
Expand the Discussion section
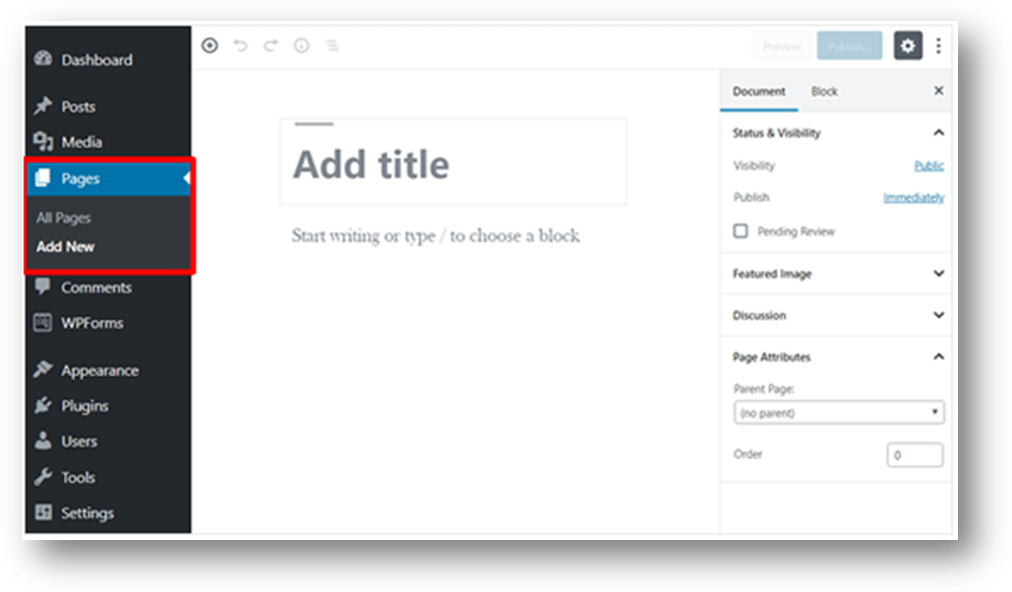938,315
